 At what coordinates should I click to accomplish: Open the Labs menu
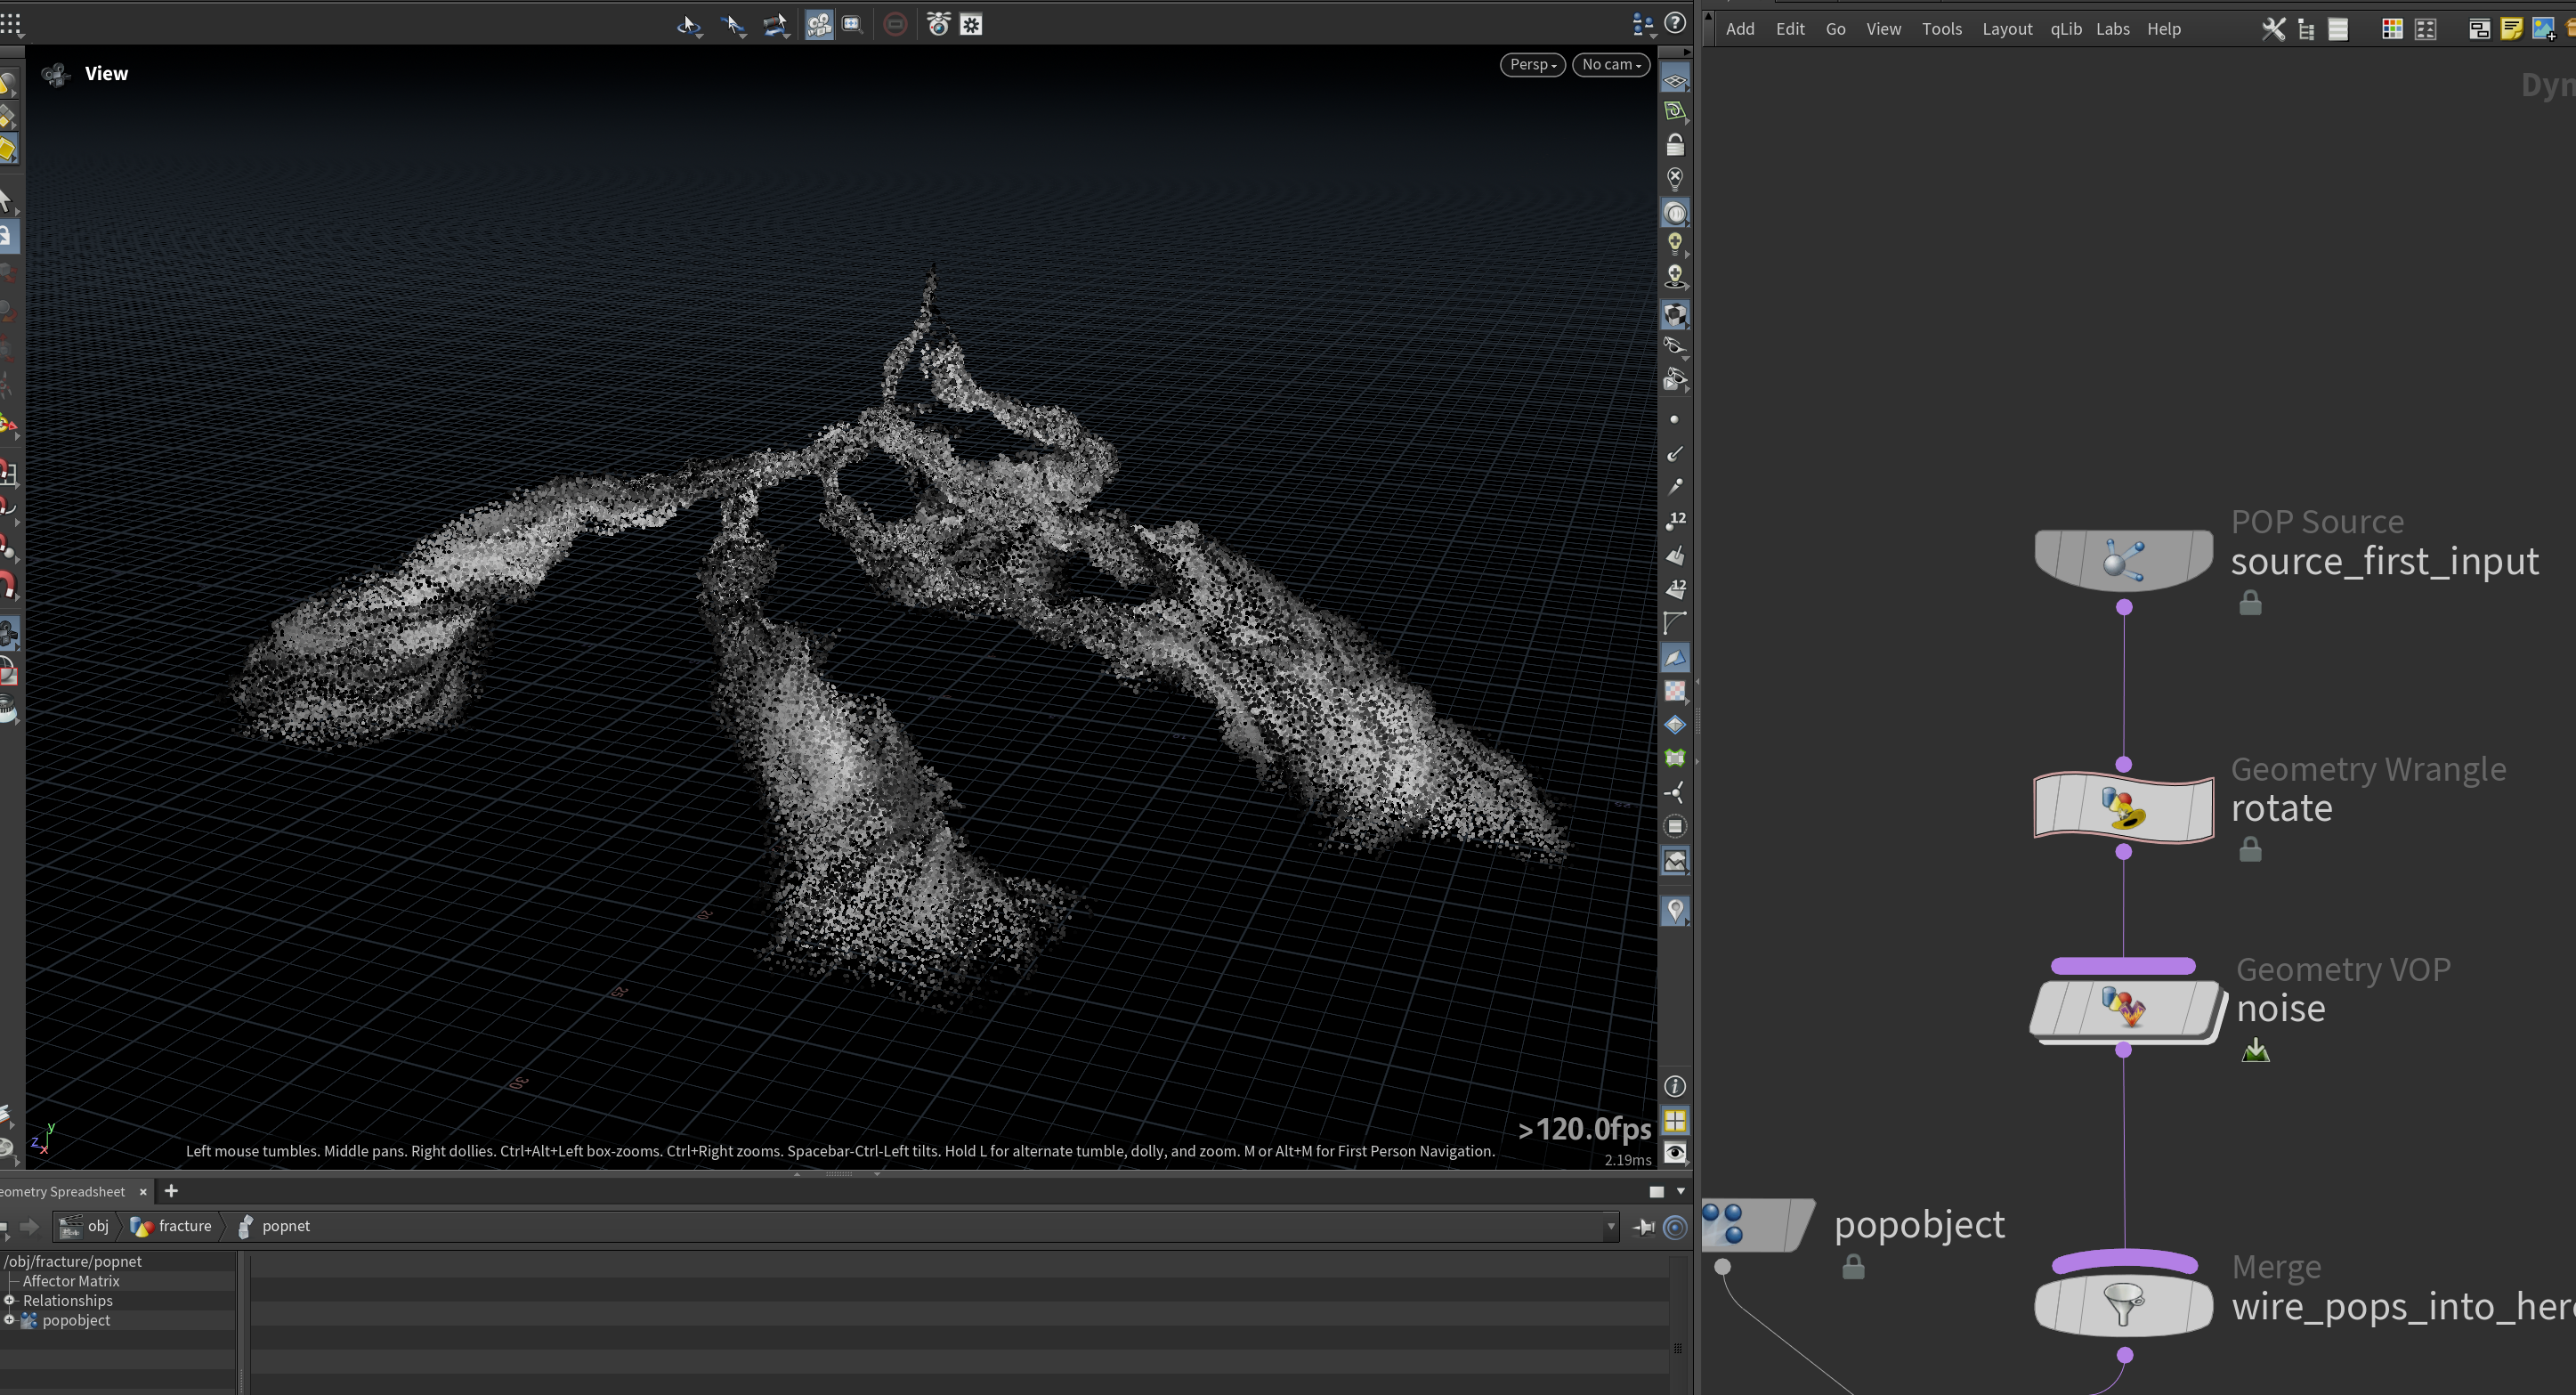2112,29
